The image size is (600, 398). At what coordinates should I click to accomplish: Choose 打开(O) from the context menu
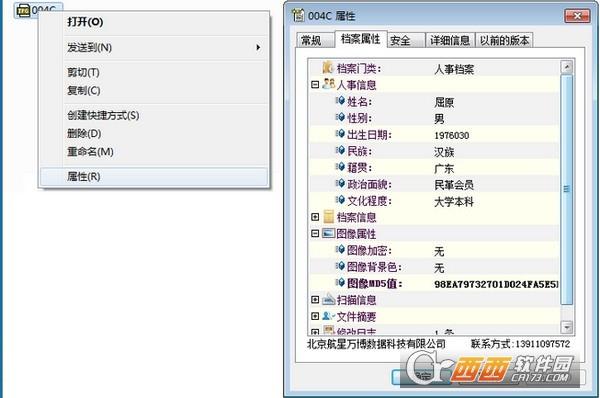[x=85, y=22]
